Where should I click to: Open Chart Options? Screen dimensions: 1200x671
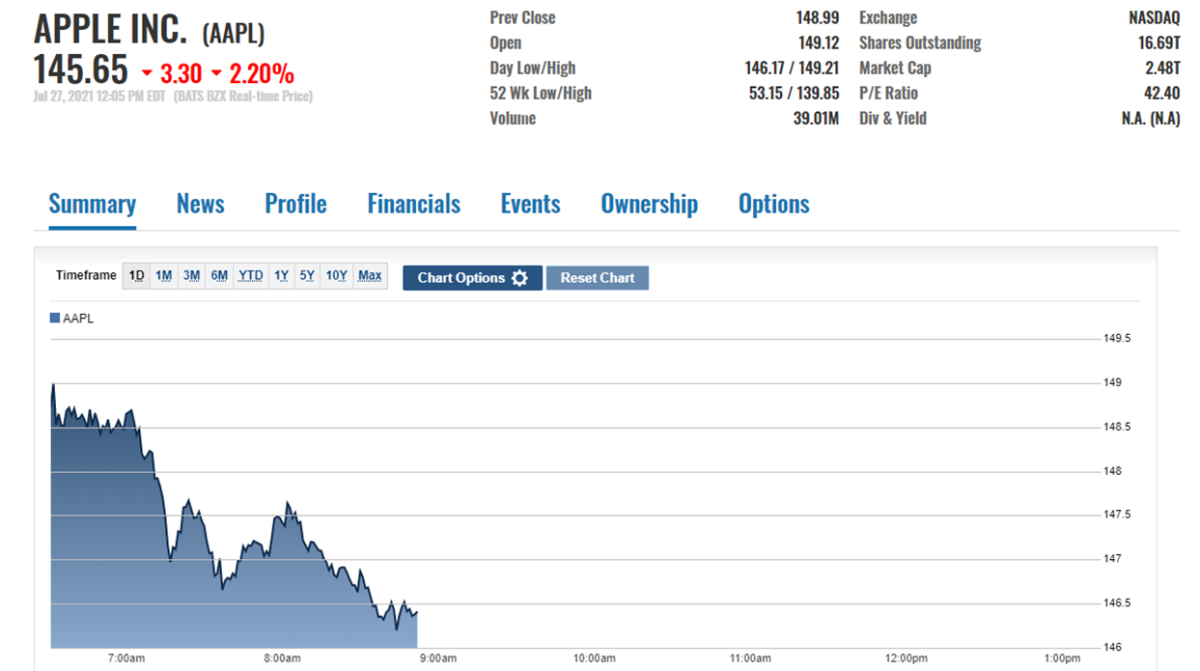[472, 278]
